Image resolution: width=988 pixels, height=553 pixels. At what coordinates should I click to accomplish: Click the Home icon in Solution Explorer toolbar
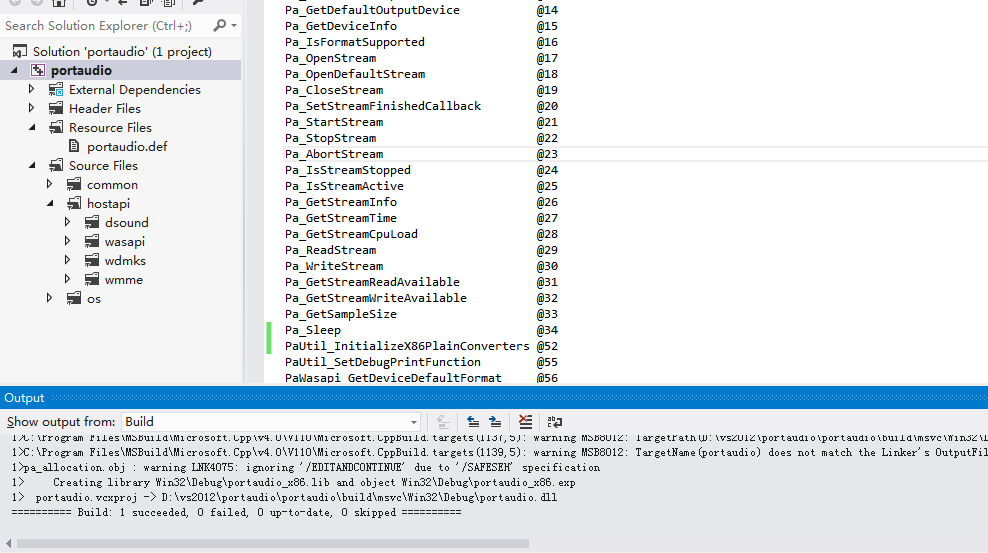click(x=59, y=3)
